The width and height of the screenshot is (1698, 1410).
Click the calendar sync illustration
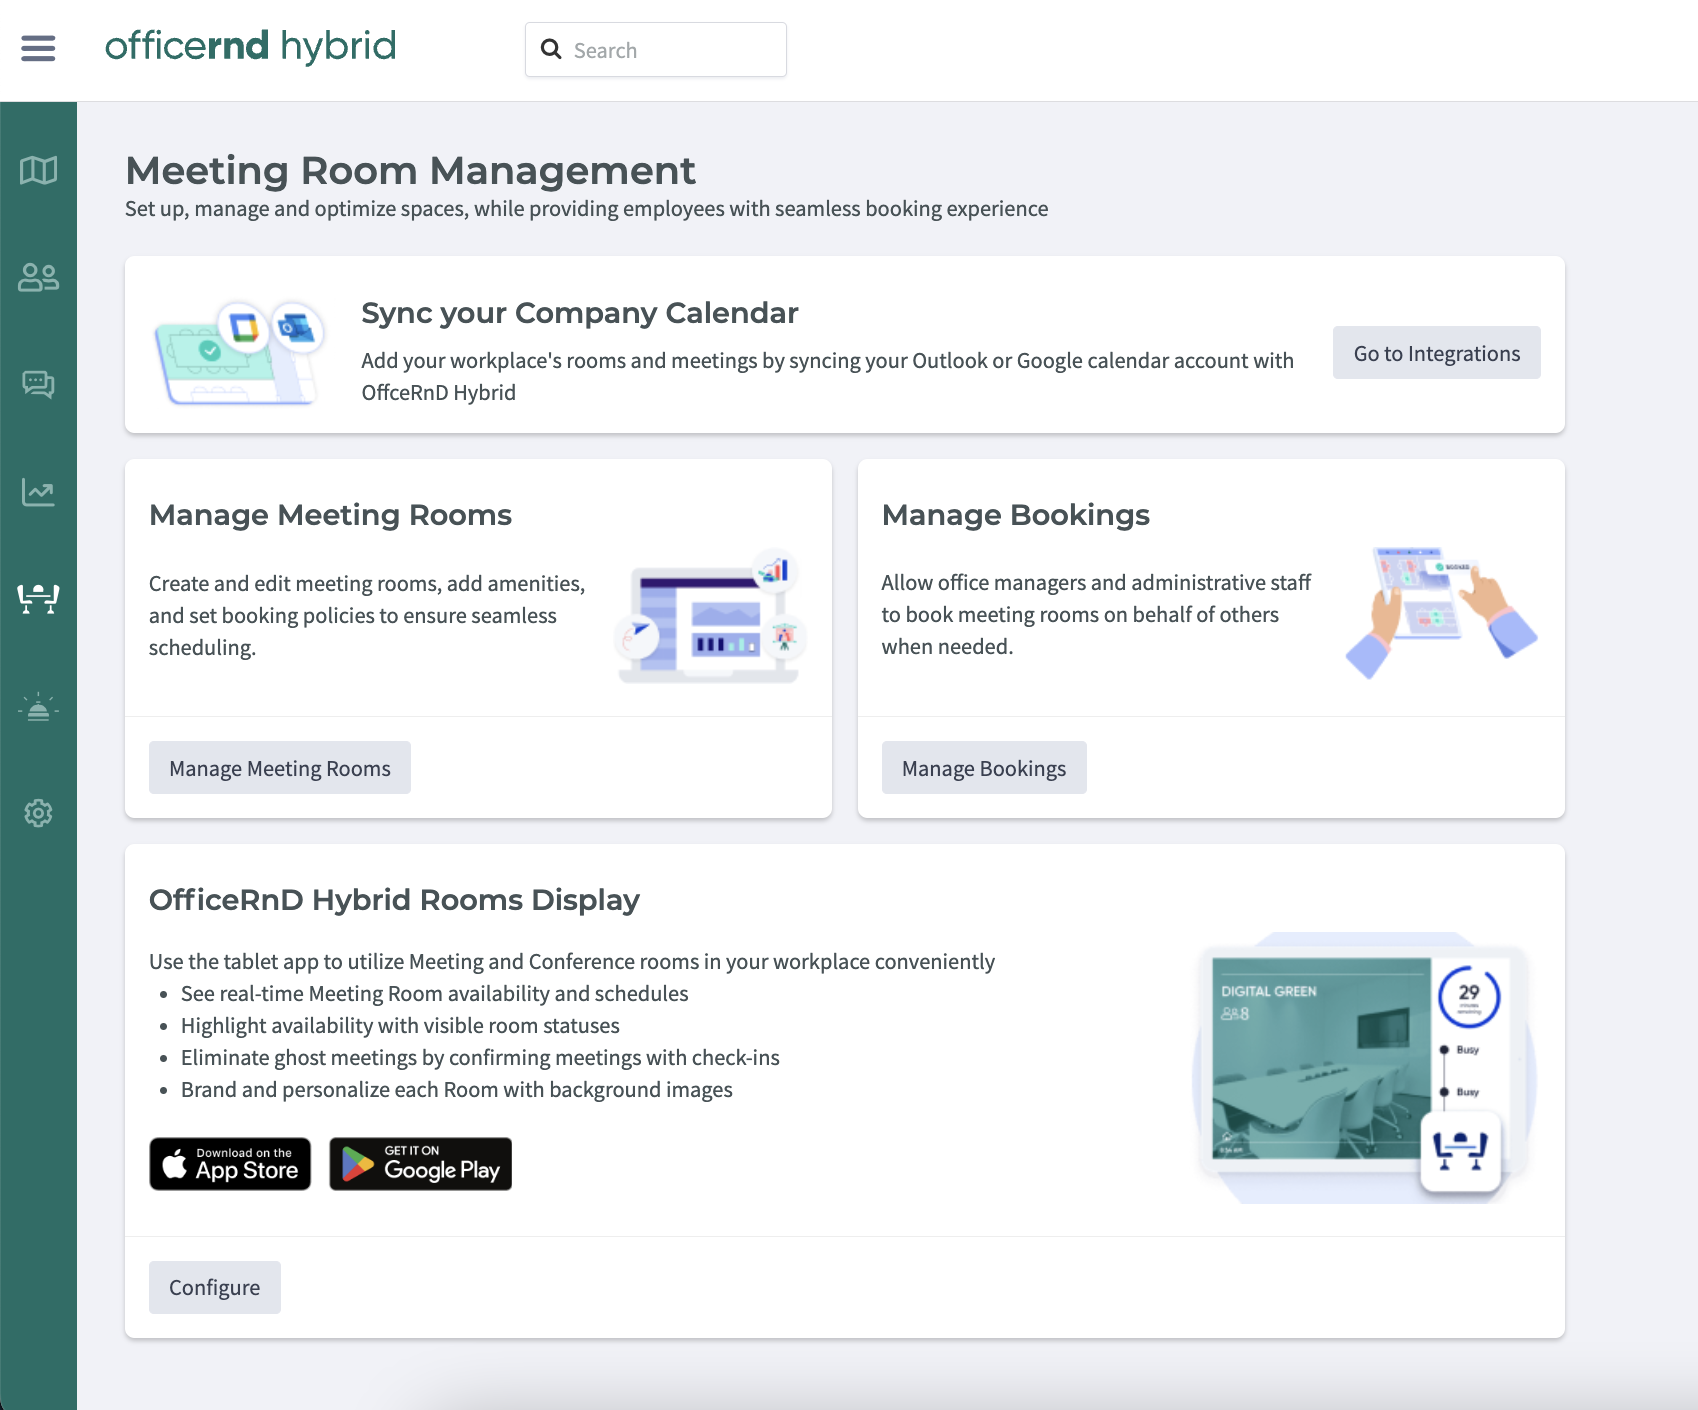click(x=240, y=352)
